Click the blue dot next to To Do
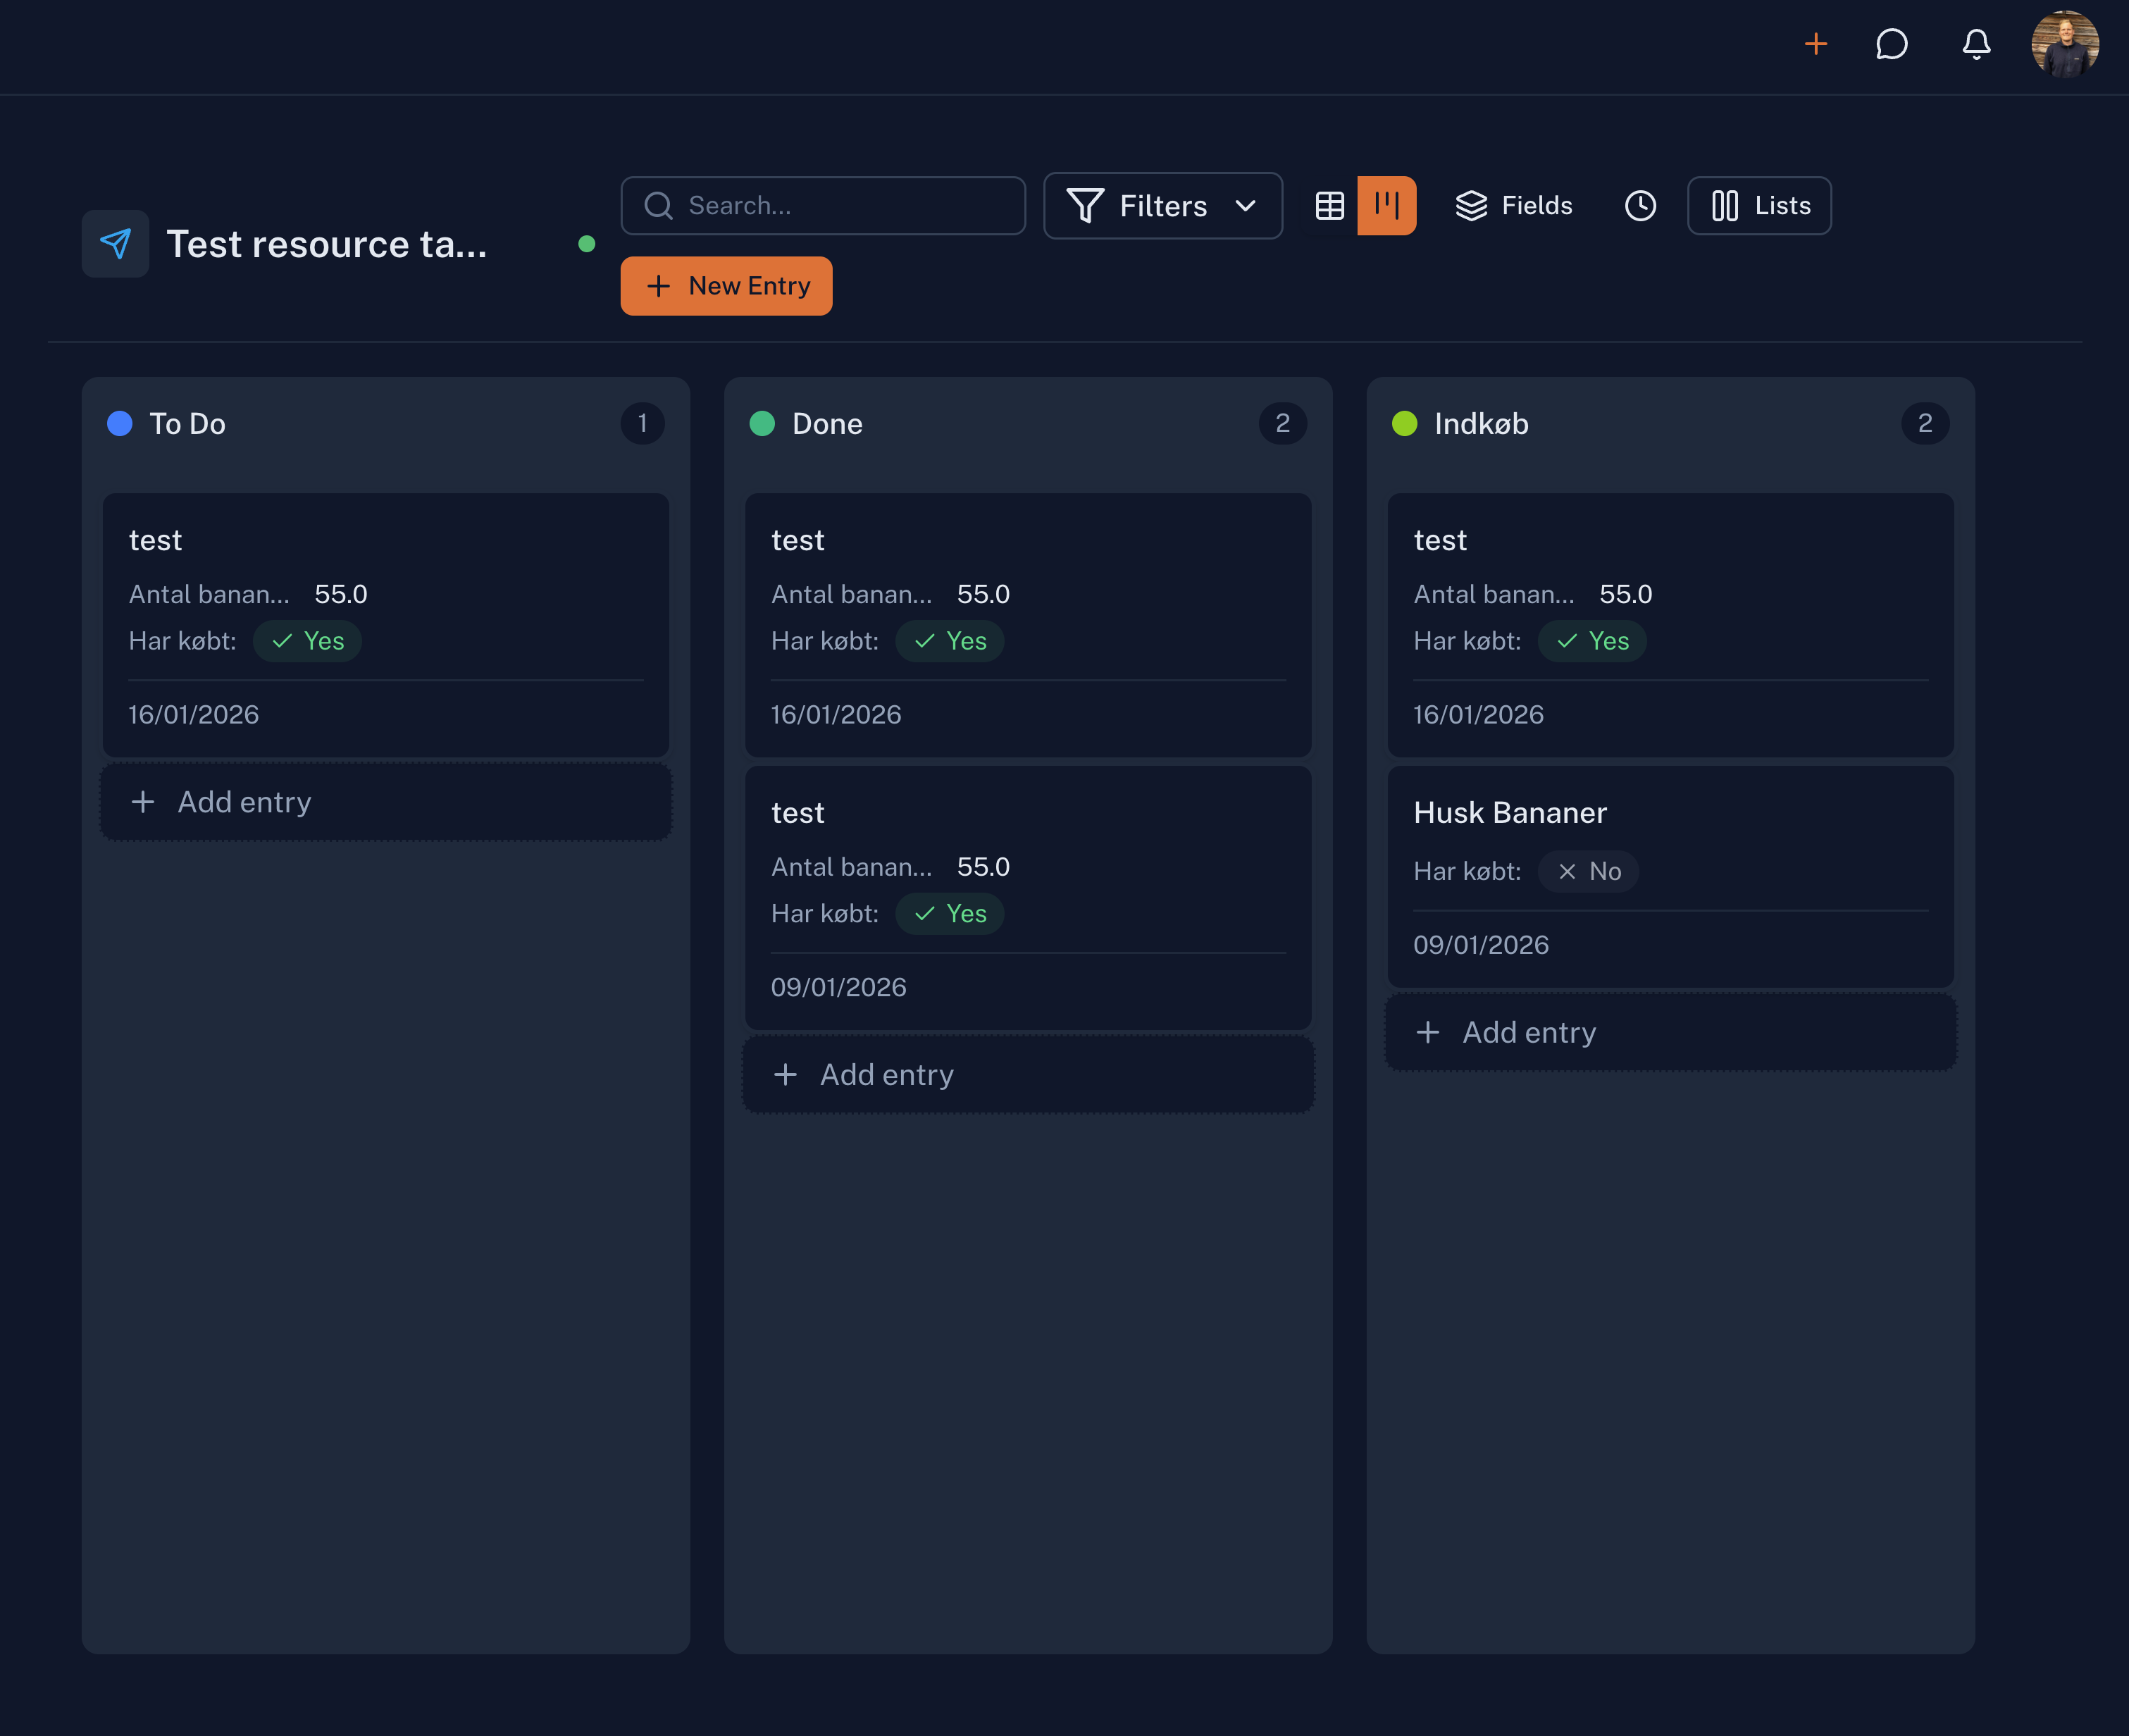The image size is (2129, 1736). tap(120, 423)
